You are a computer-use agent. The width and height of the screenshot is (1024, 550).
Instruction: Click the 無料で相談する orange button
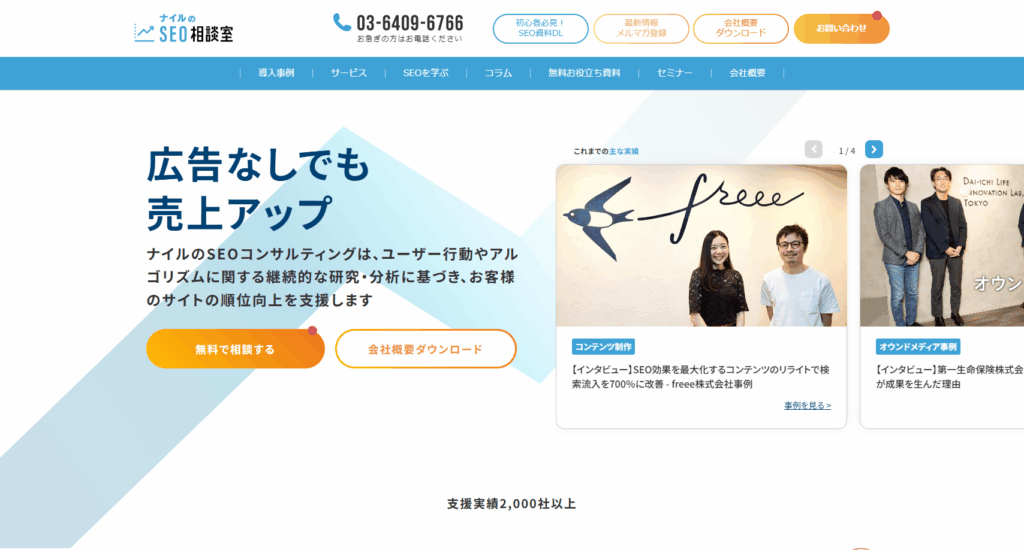235,349
